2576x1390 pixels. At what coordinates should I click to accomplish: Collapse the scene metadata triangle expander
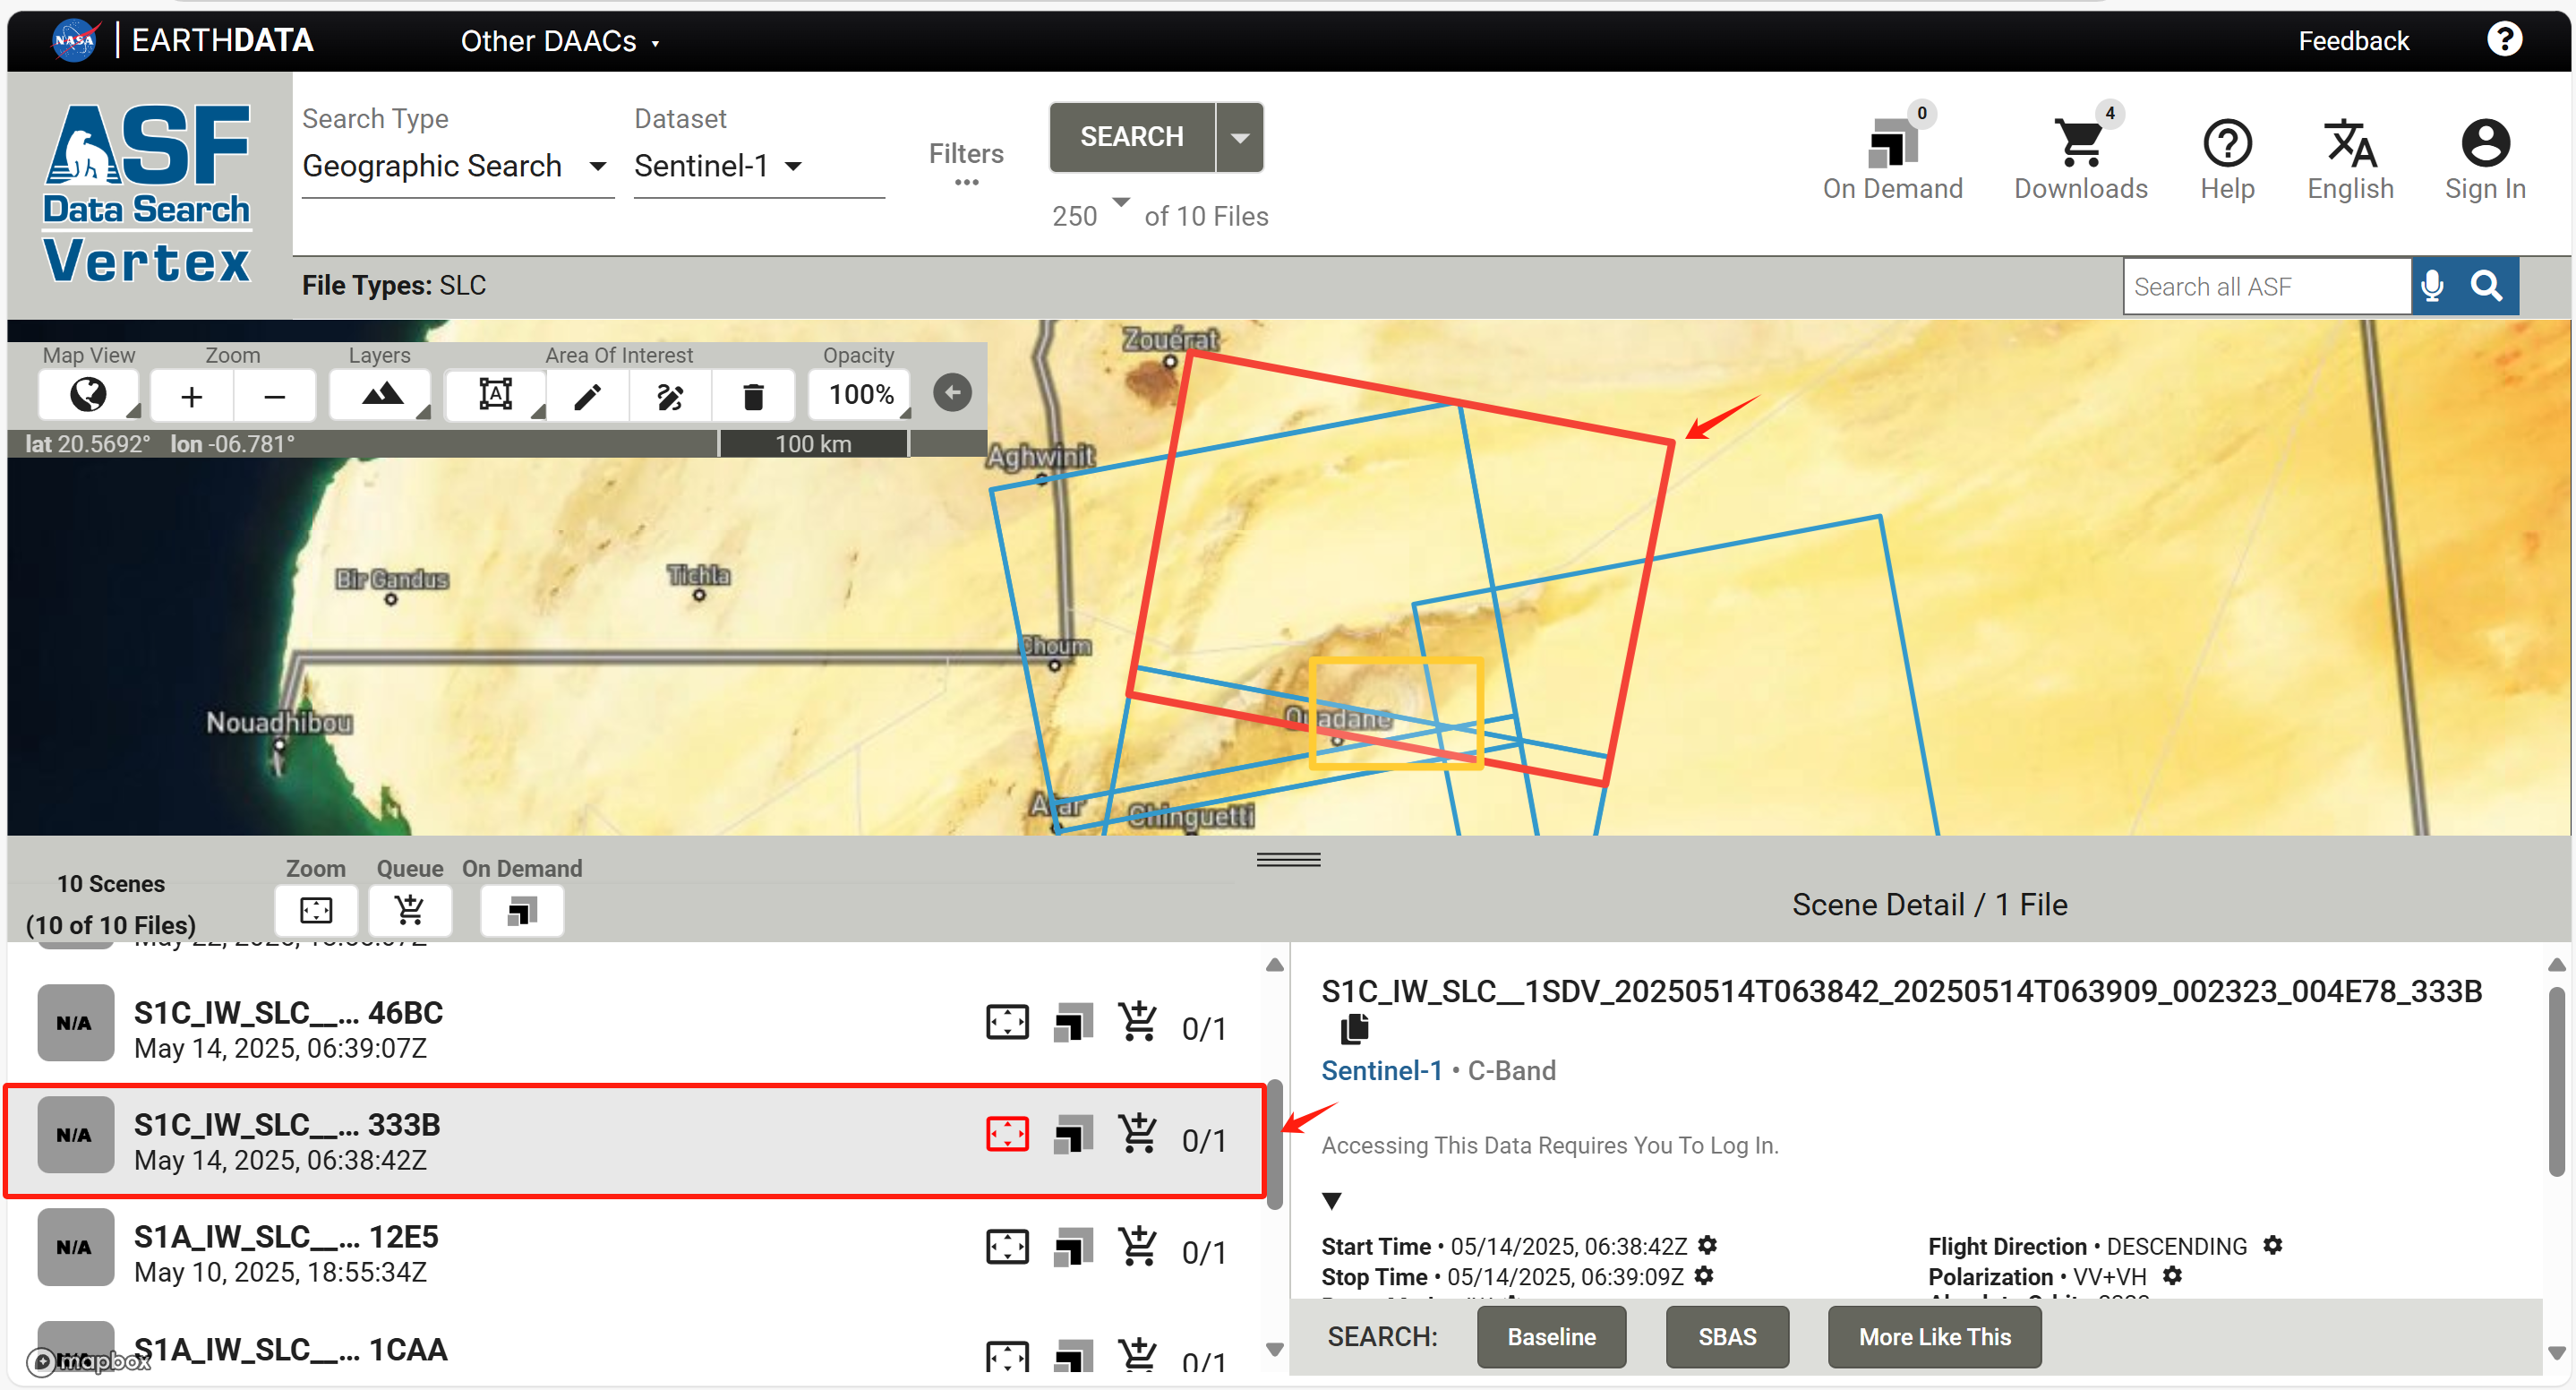[1331, 1200]
